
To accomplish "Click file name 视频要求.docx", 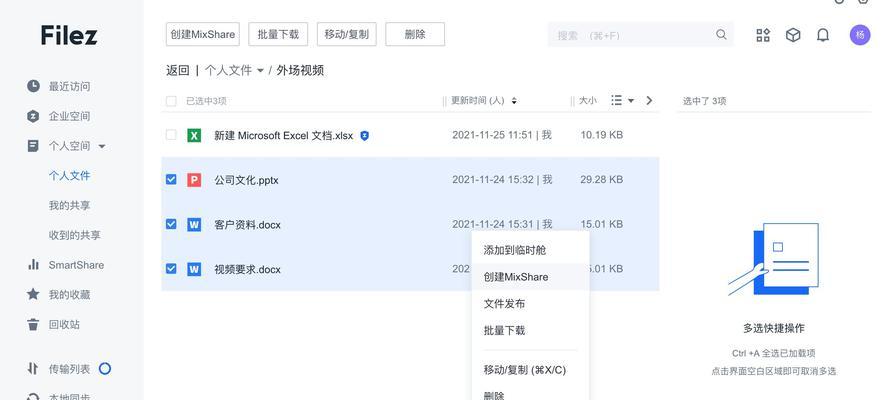I will point(247,270).
